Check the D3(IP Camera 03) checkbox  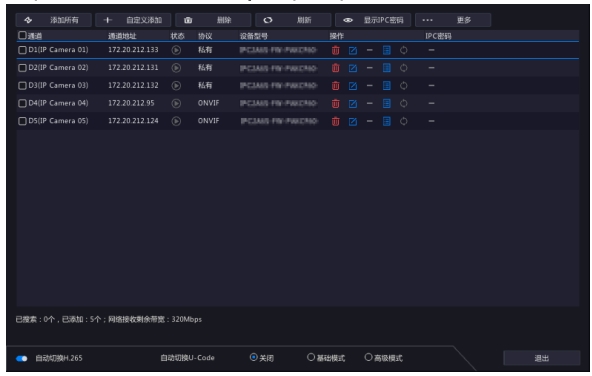click(22, 86)
